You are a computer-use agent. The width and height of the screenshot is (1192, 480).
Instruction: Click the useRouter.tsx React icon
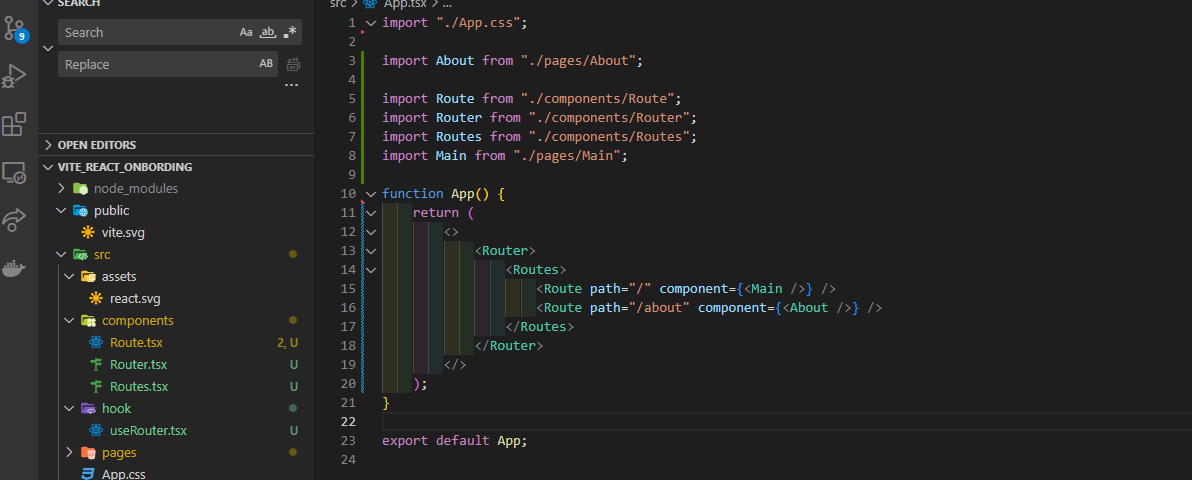(x=96, y=431)
